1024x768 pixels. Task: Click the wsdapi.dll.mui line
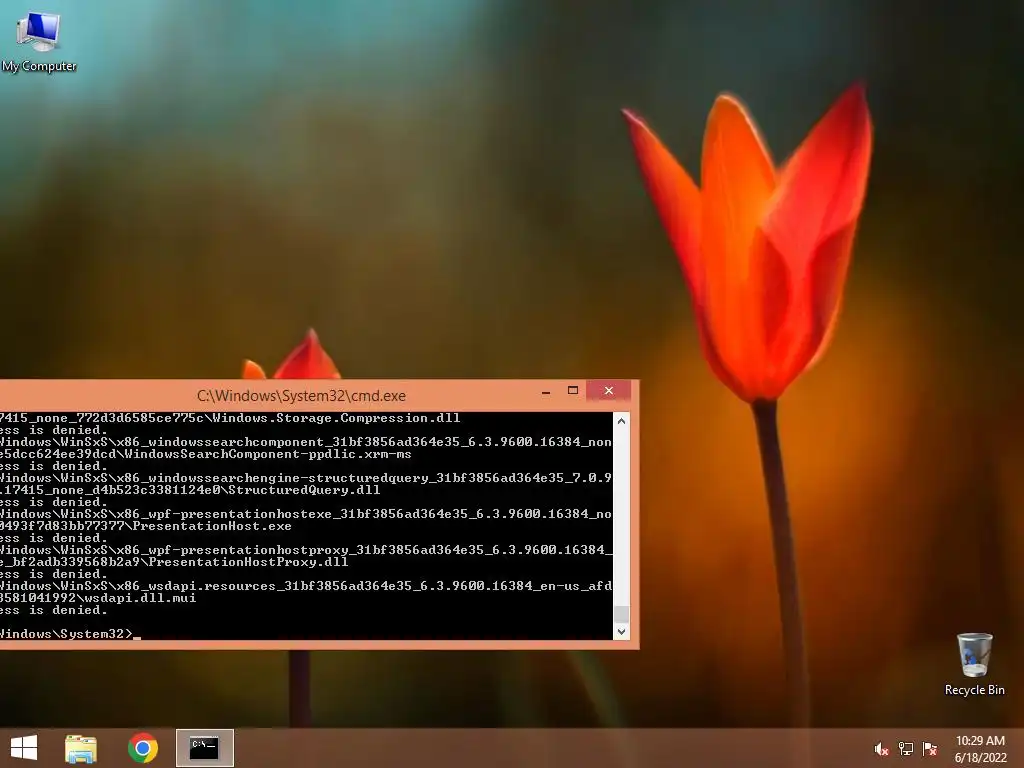[x=98, y=598]
